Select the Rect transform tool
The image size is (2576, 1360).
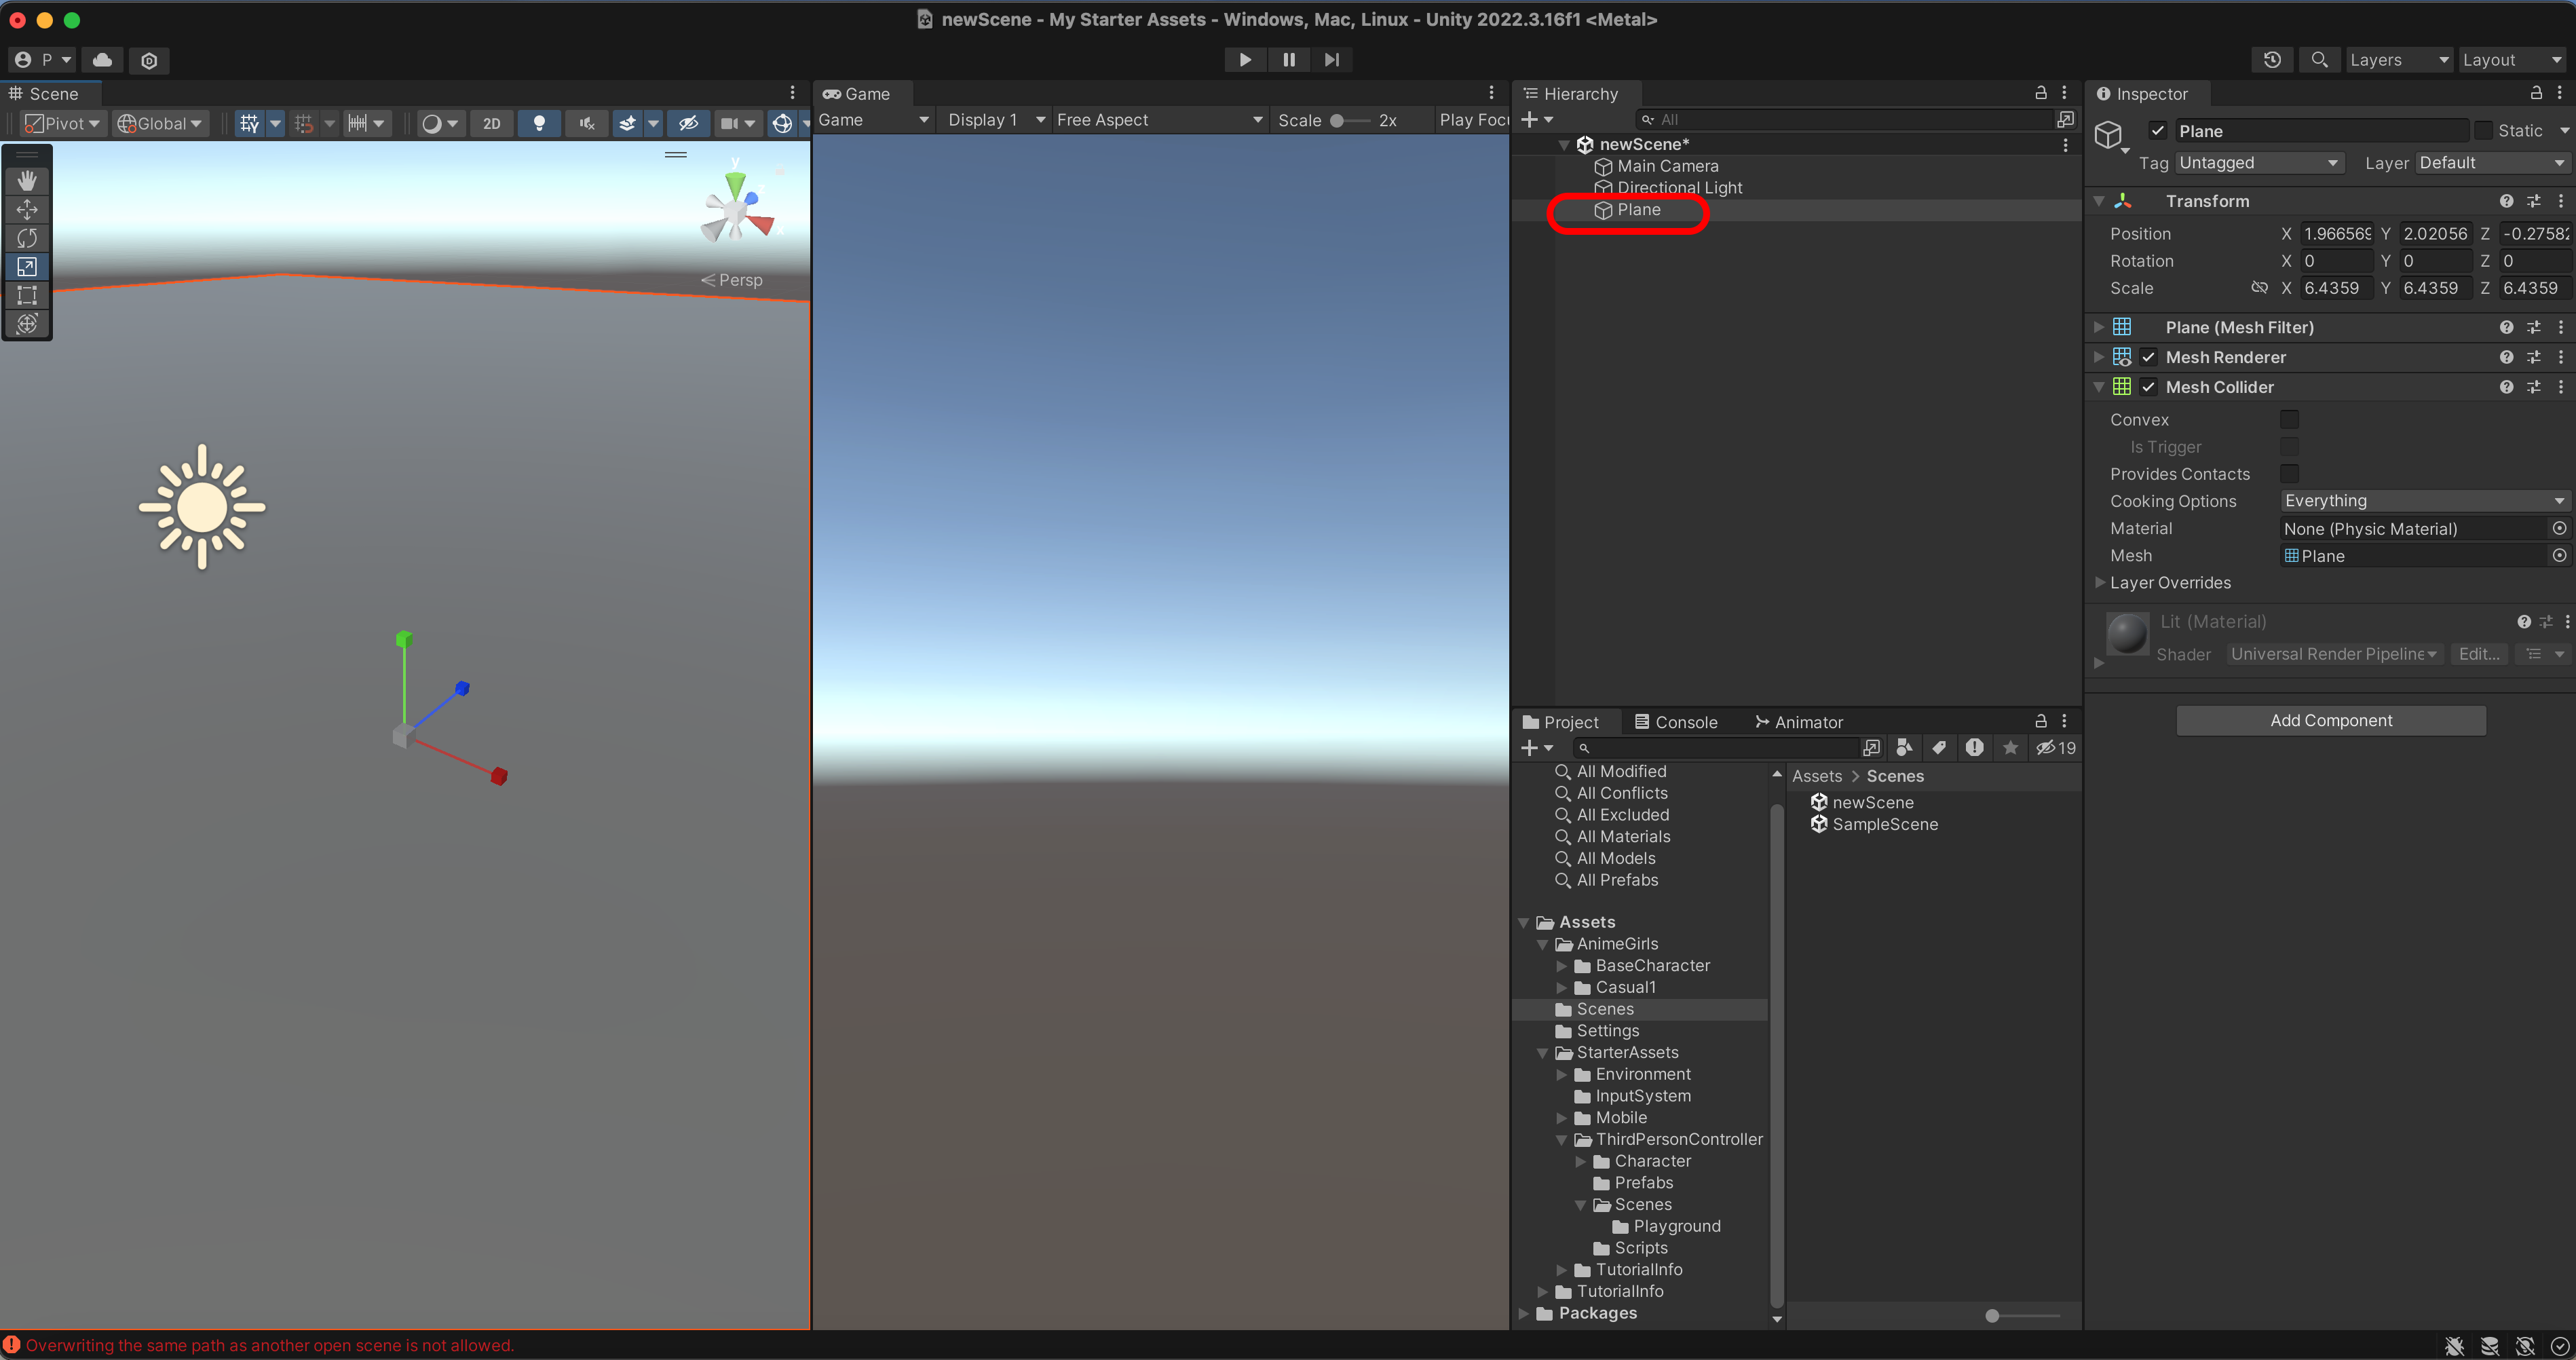[x=27, y=295]
